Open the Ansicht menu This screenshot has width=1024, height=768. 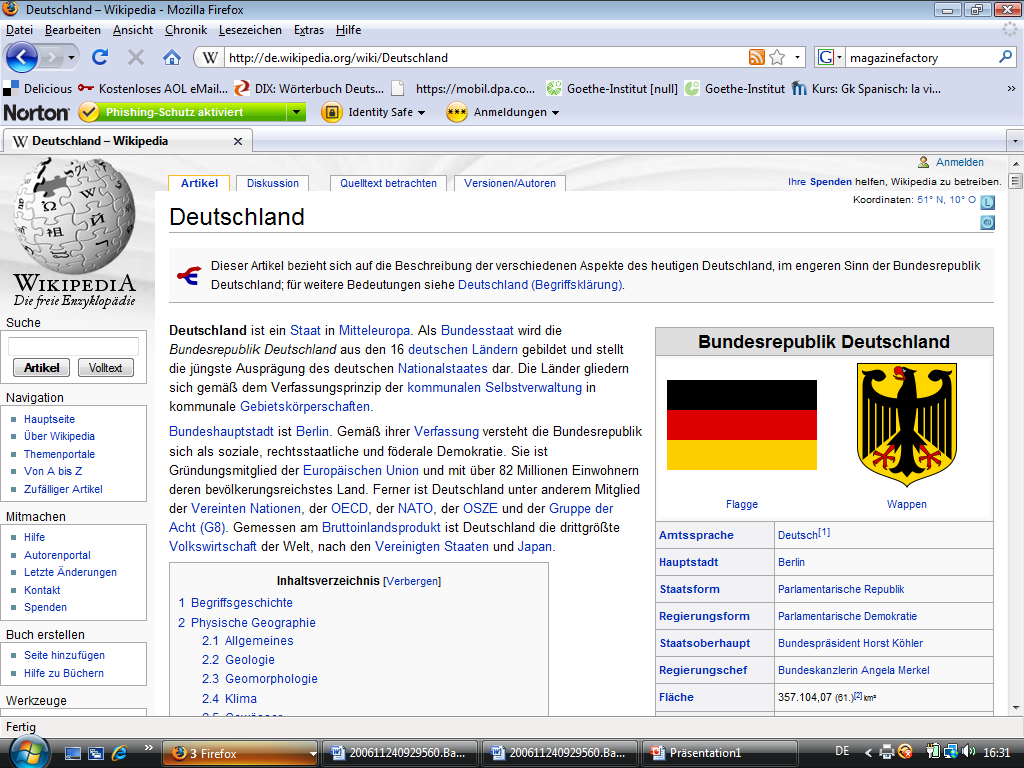(133, 30)
